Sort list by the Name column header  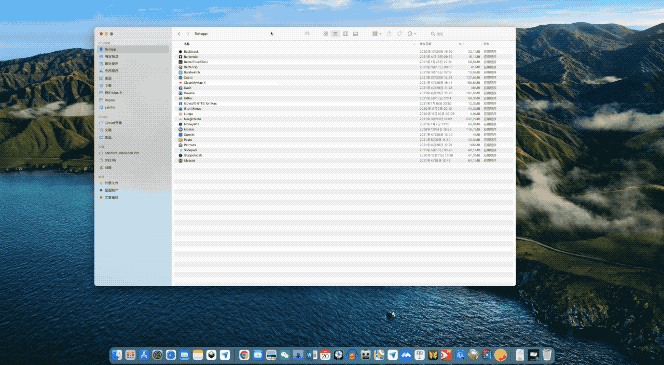point(187,44)
